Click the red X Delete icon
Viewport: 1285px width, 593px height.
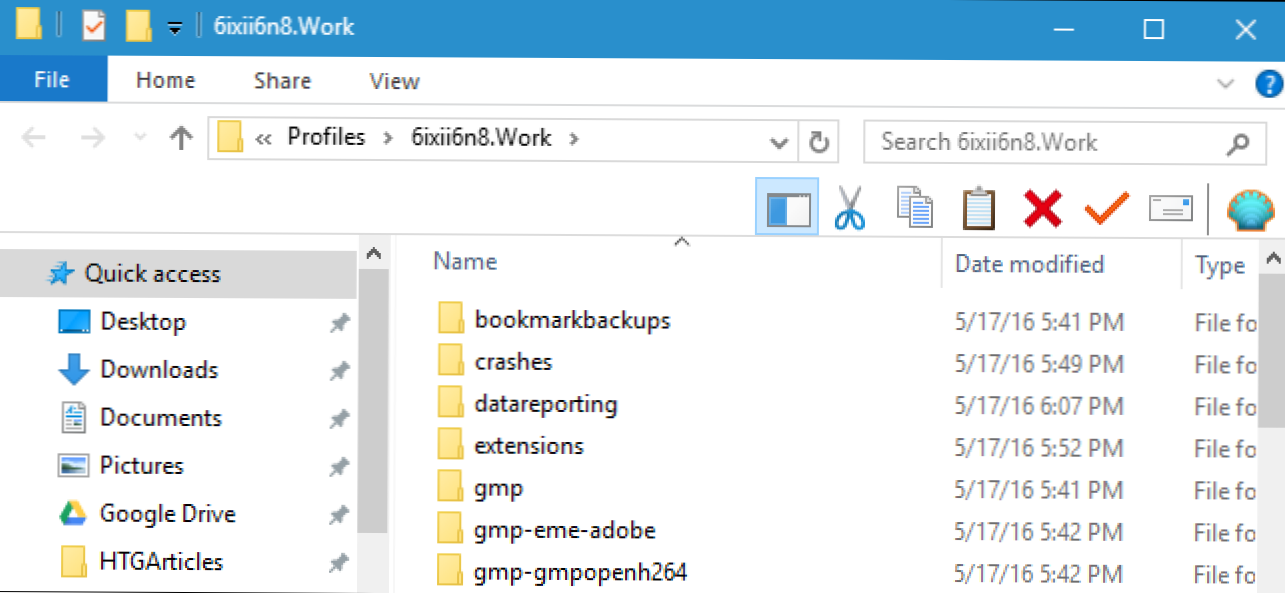(x=1042, y=208)
